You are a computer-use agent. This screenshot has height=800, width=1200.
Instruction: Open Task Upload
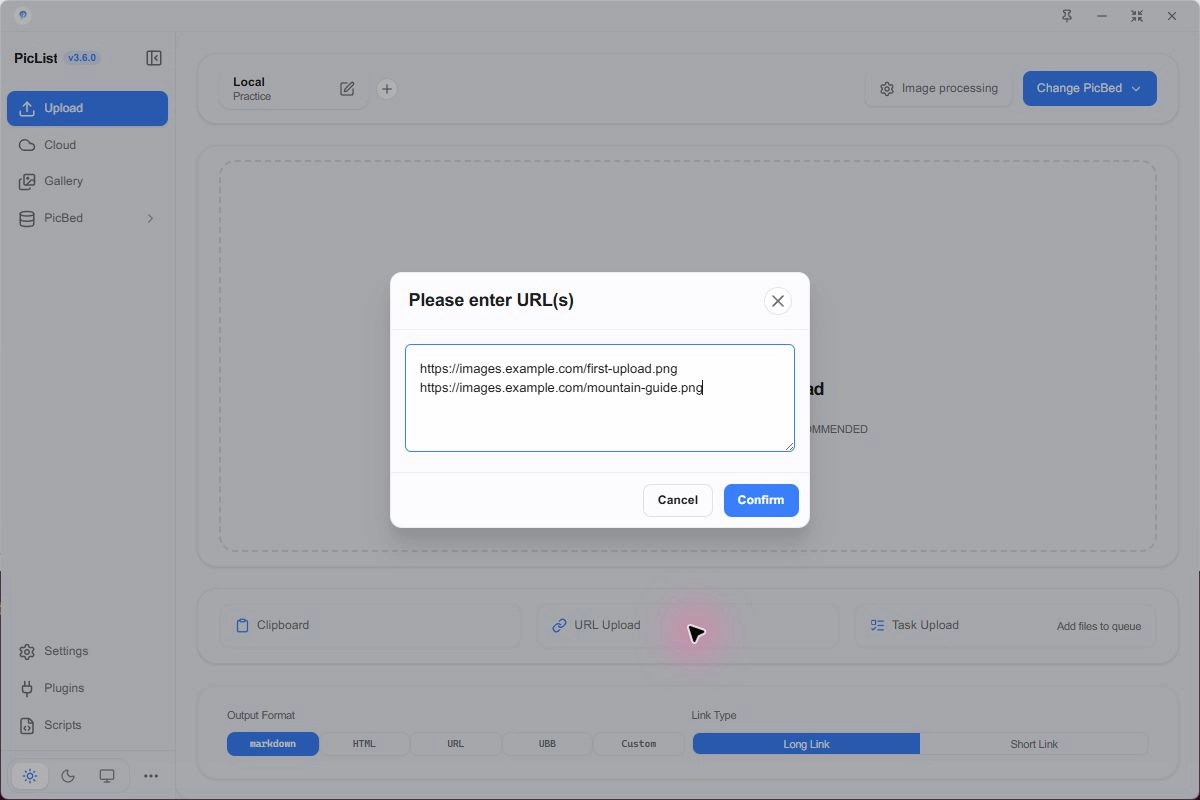(x=1006, y=625)
